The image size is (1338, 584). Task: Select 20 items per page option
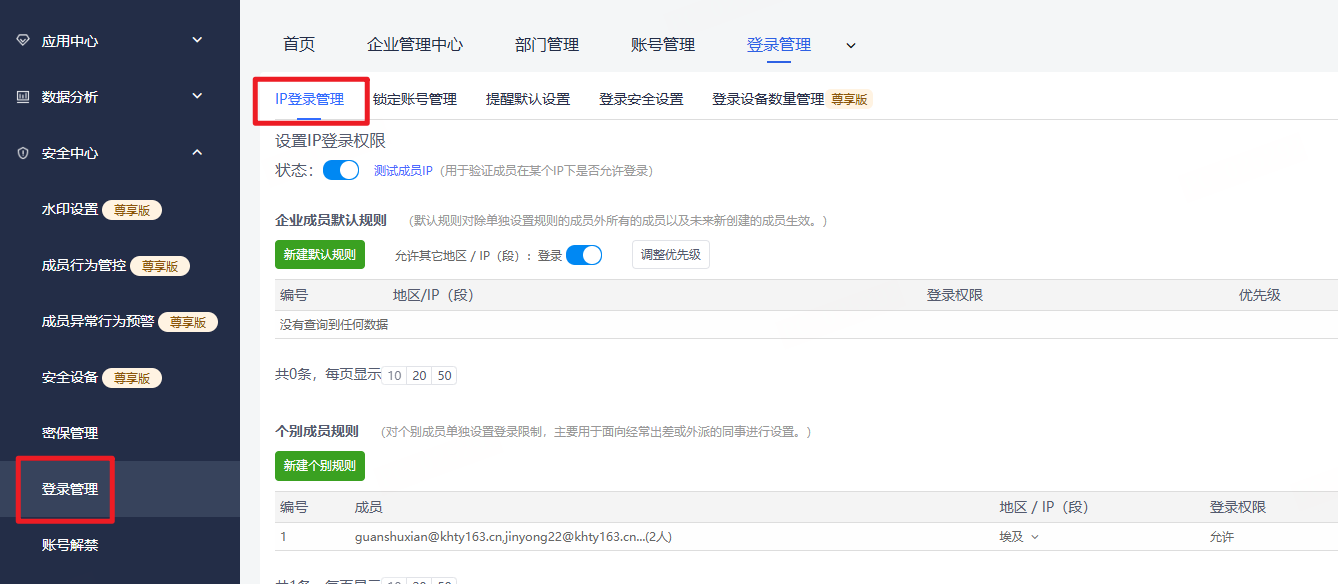[x=419, y=376]
